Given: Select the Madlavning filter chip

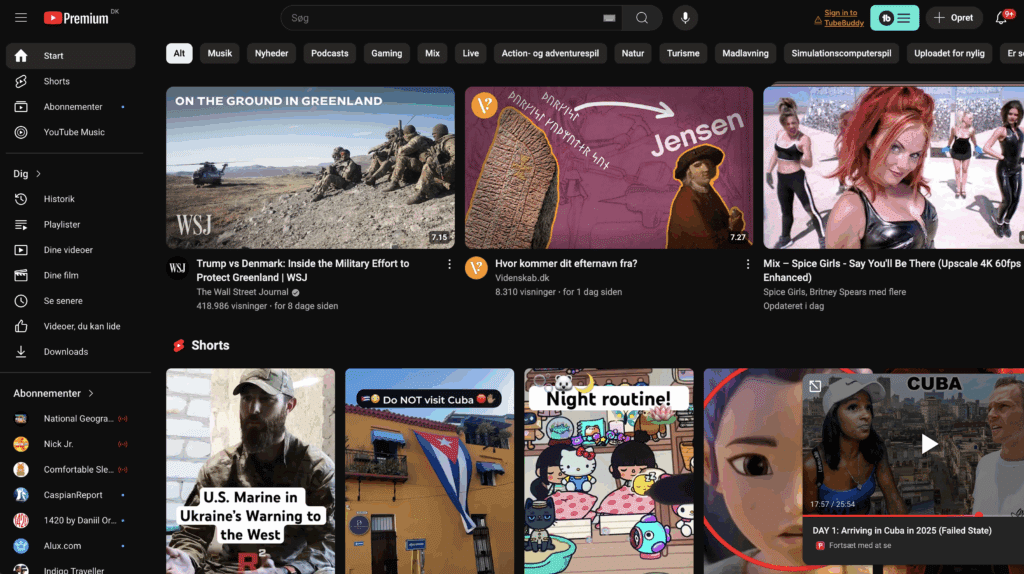Looking at the screenshot, I should (745, 54).
